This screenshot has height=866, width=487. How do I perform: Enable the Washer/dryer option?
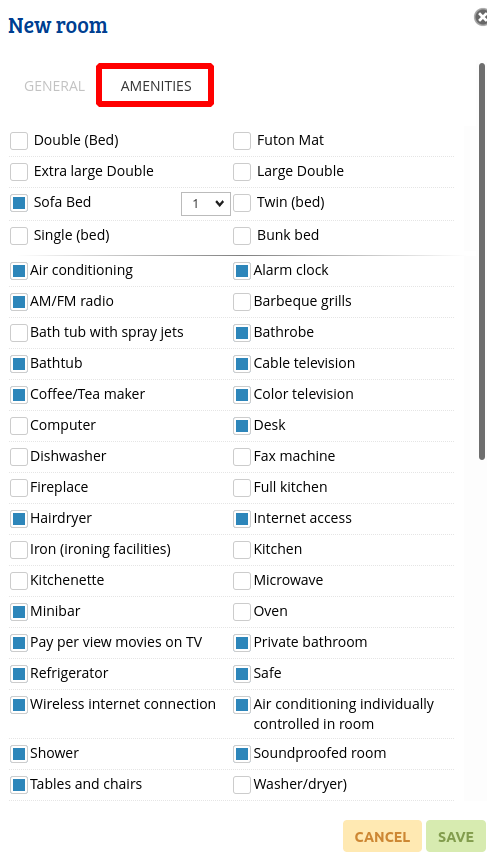242,785
